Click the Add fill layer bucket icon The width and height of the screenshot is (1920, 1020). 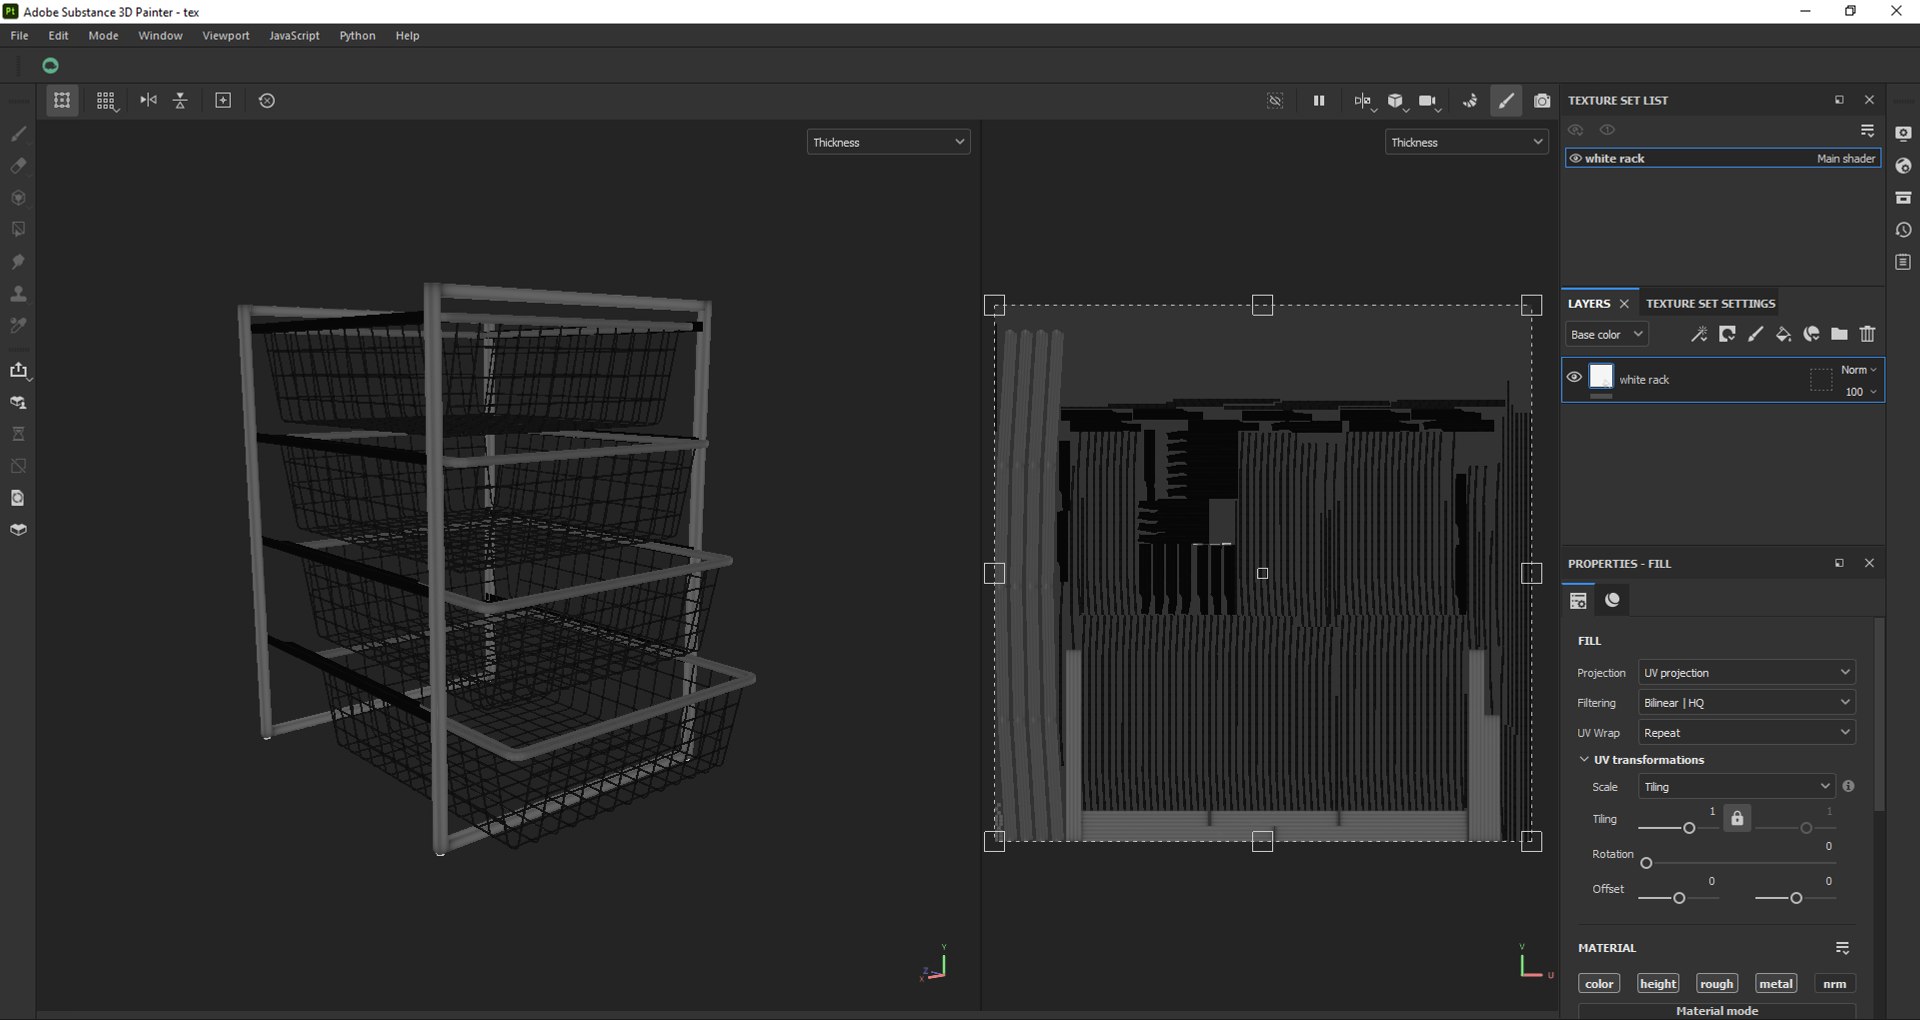[1783, 334]
